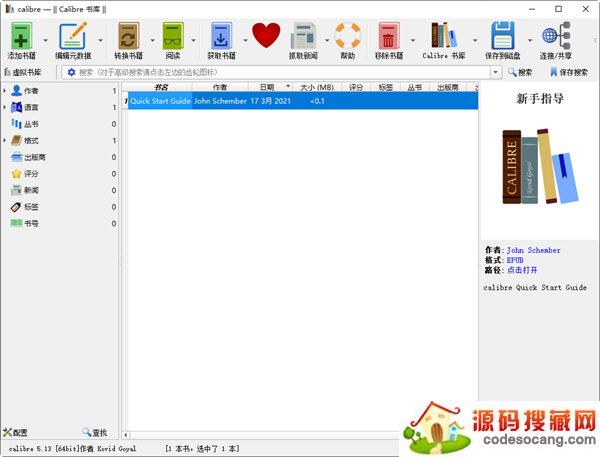Open dropdown arrow next to Convert books
The image size is (600, 457).
[x=152, y=40]
